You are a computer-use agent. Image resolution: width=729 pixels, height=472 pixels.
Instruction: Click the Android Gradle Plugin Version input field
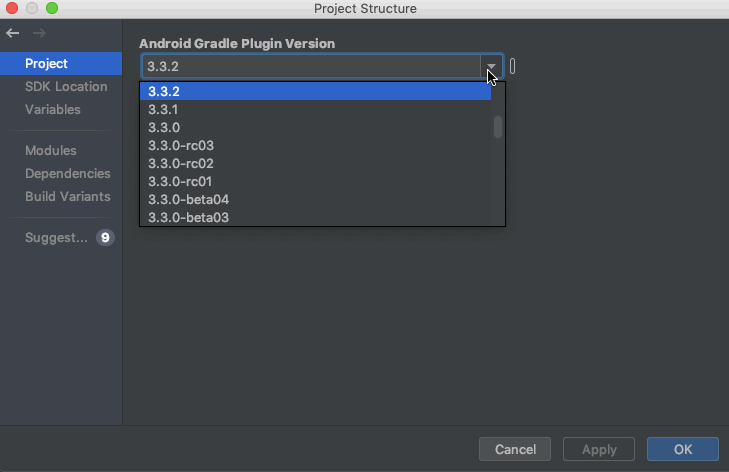click(311, 66)
